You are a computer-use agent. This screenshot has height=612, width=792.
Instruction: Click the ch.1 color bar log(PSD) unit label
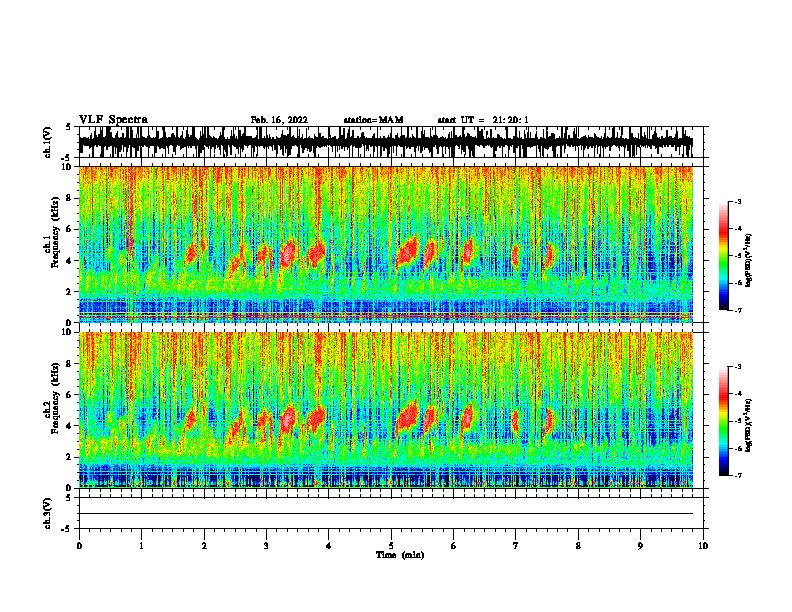749,260
